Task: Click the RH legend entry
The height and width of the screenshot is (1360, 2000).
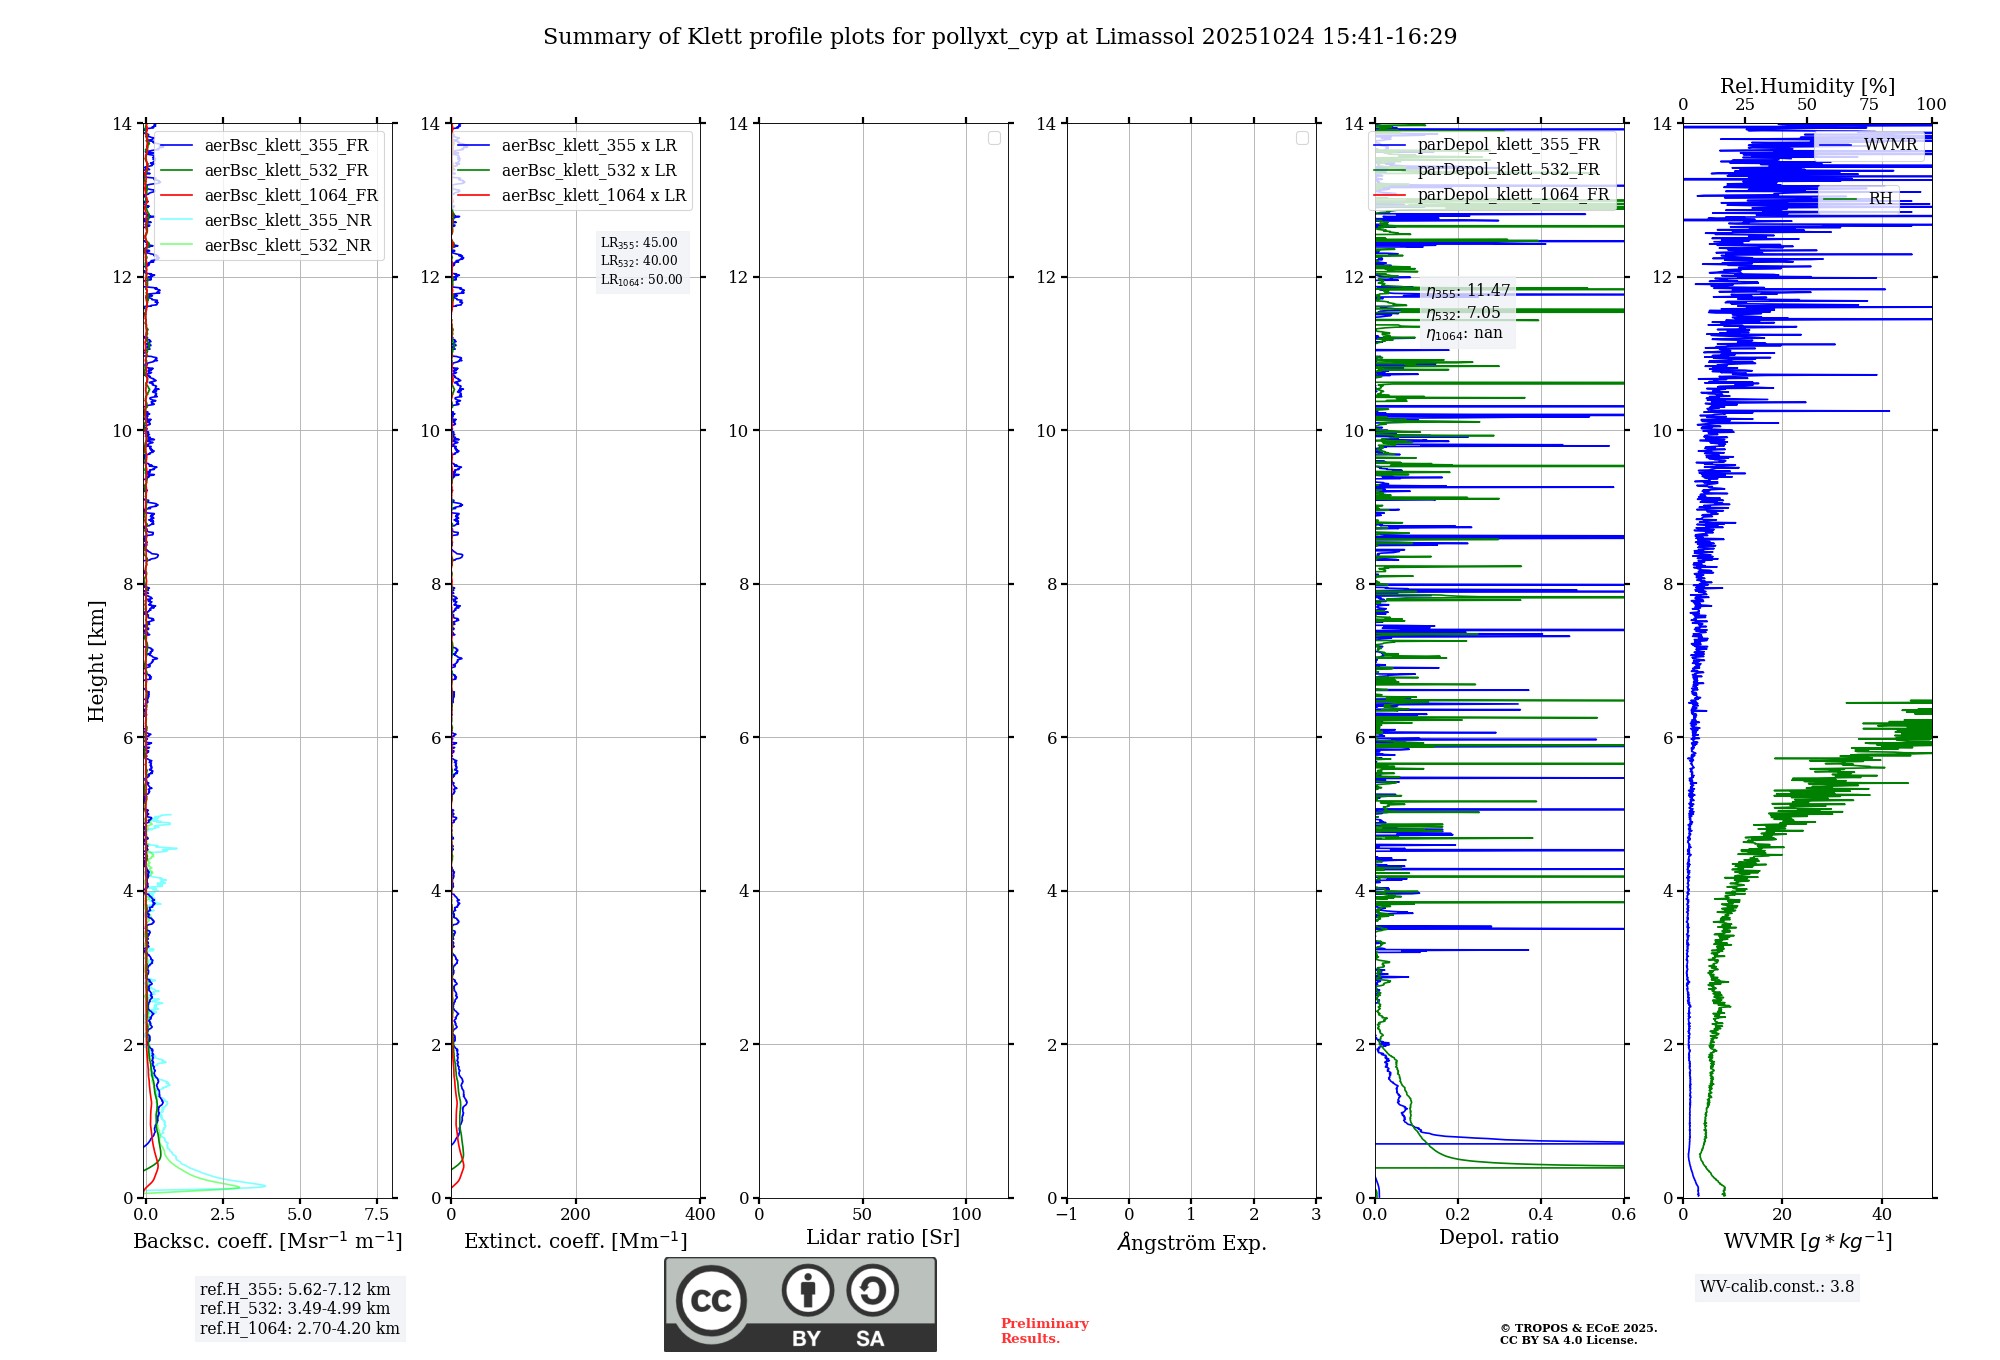Action: point(1880,199)
